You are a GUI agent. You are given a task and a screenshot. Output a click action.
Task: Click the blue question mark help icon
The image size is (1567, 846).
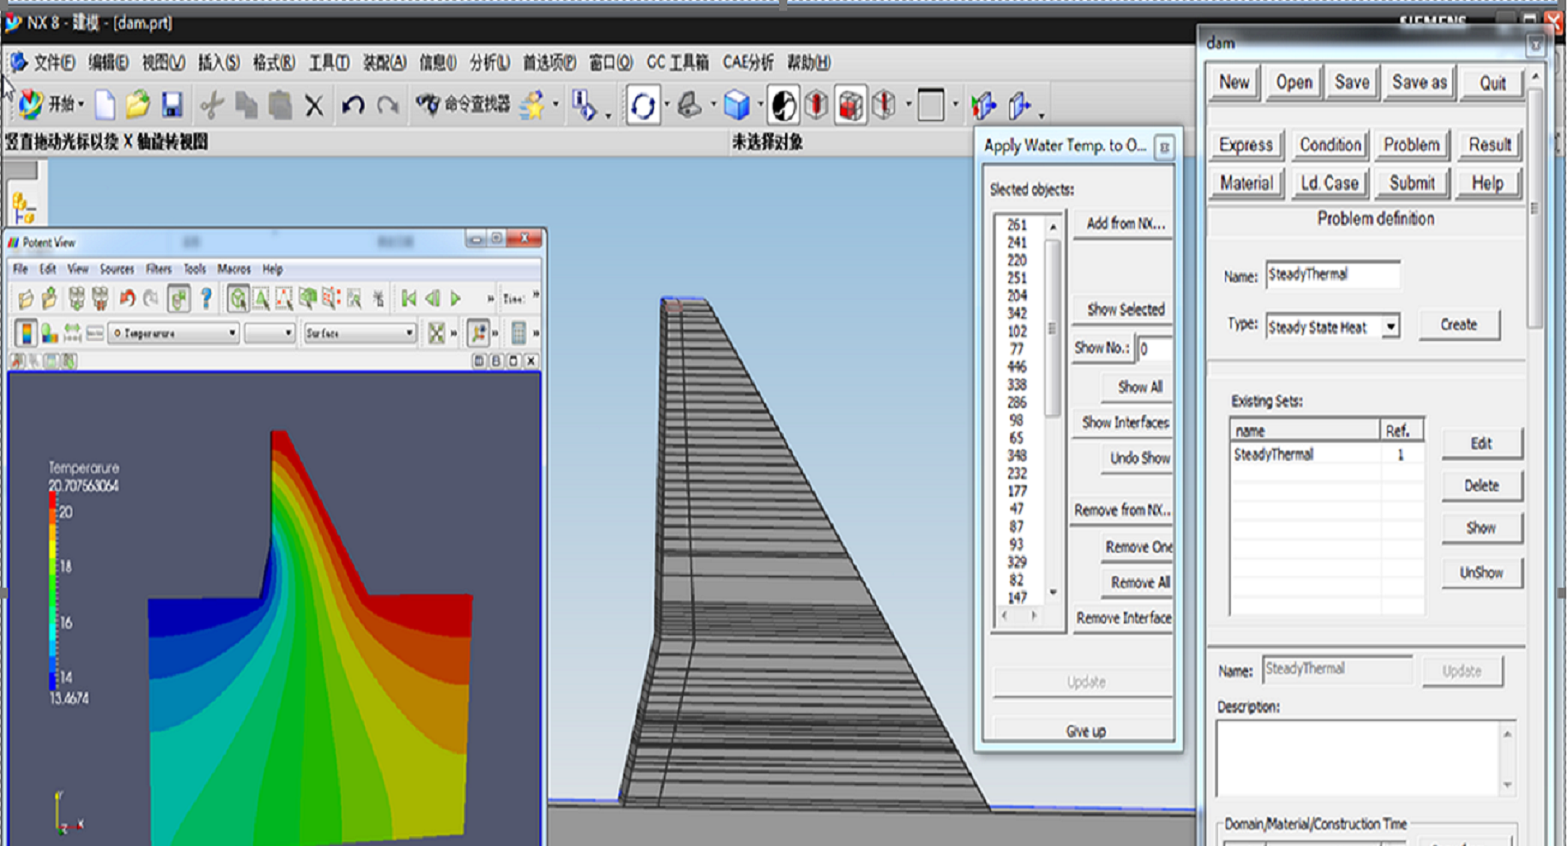click(206, 298)
